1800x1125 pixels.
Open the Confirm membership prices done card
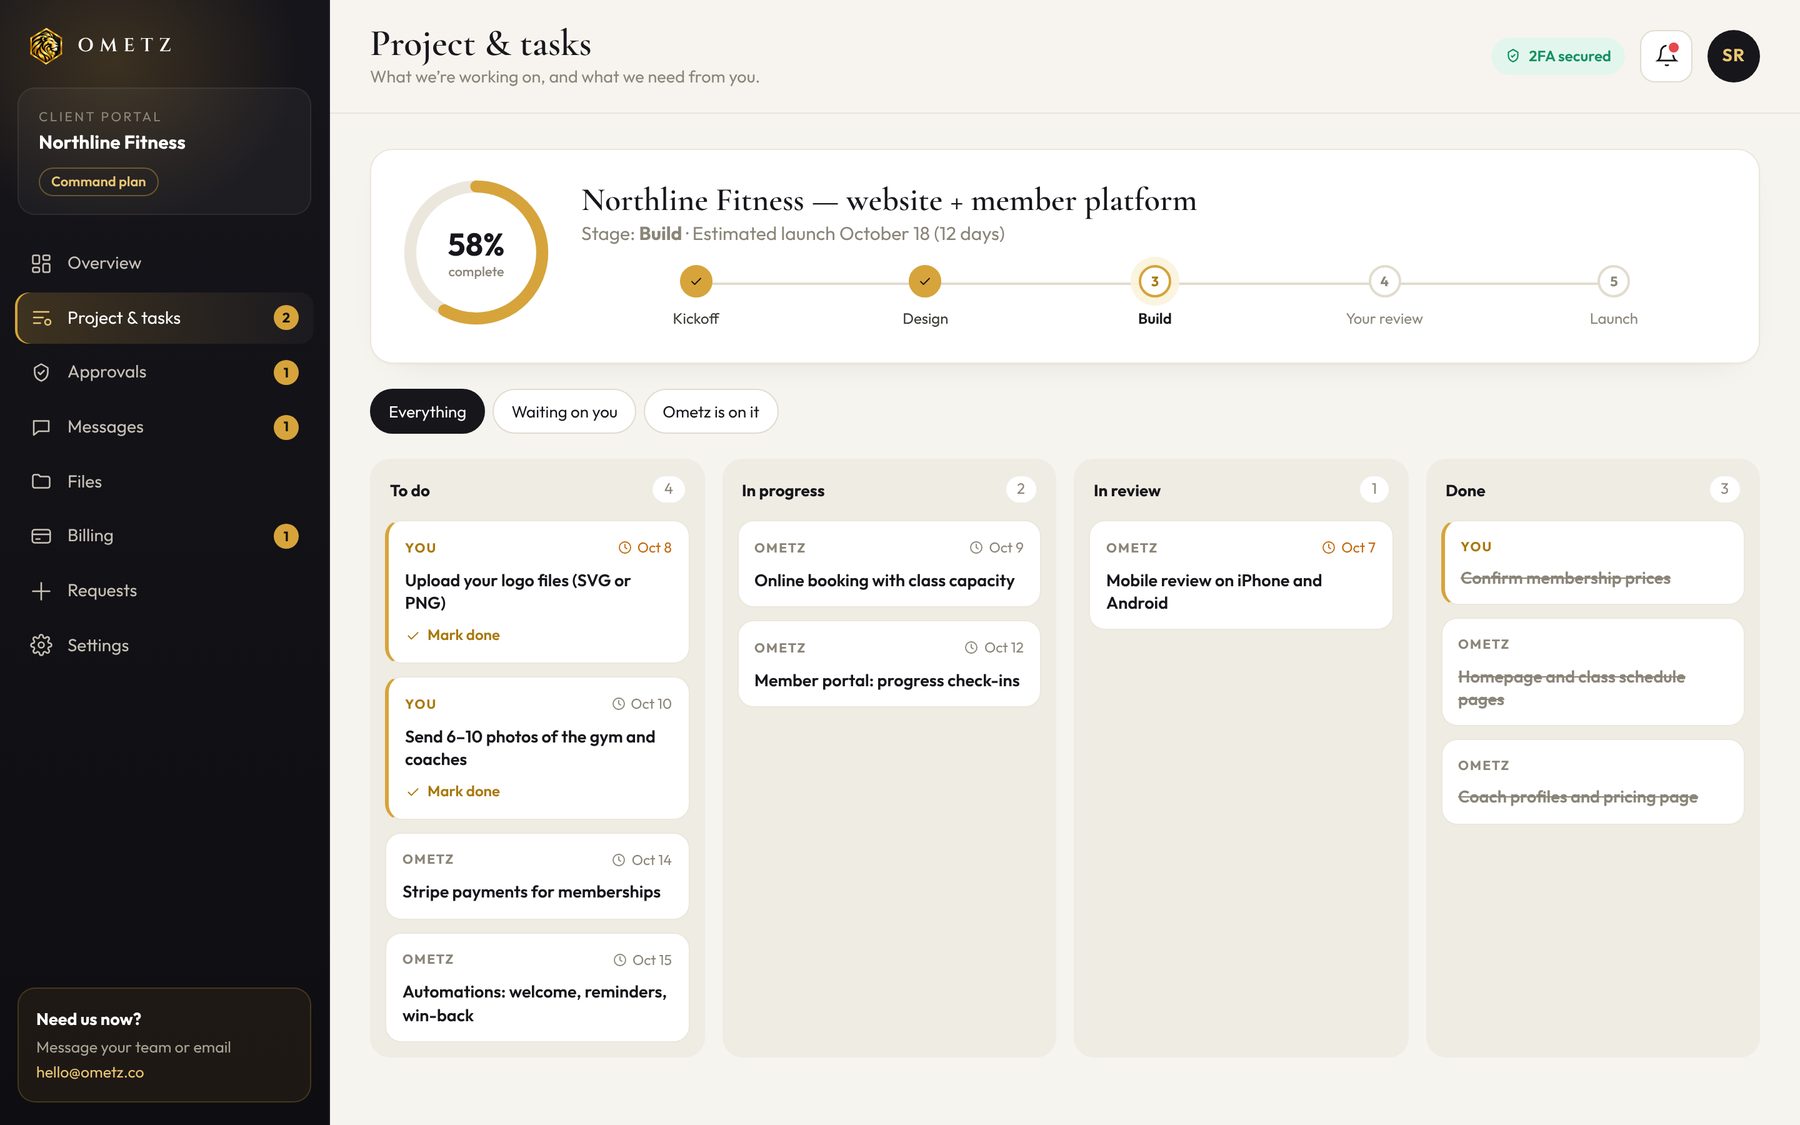click(x=1592, y=563)
